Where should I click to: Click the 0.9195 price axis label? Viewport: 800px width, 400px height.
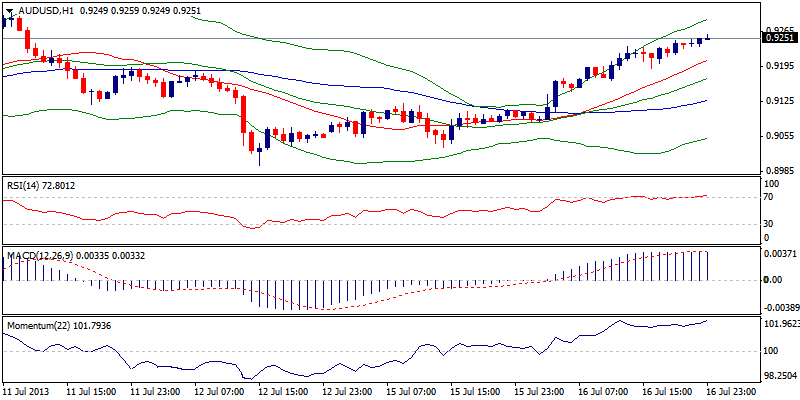pos(778,66)
